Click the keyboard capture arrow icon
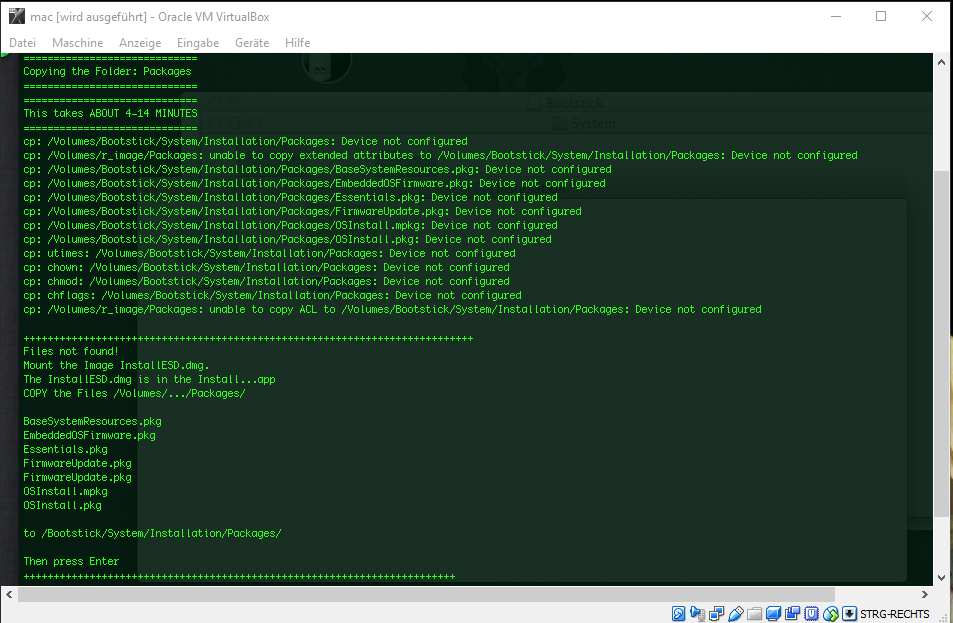Screen dimensions: 953x623 coord(849,613)
